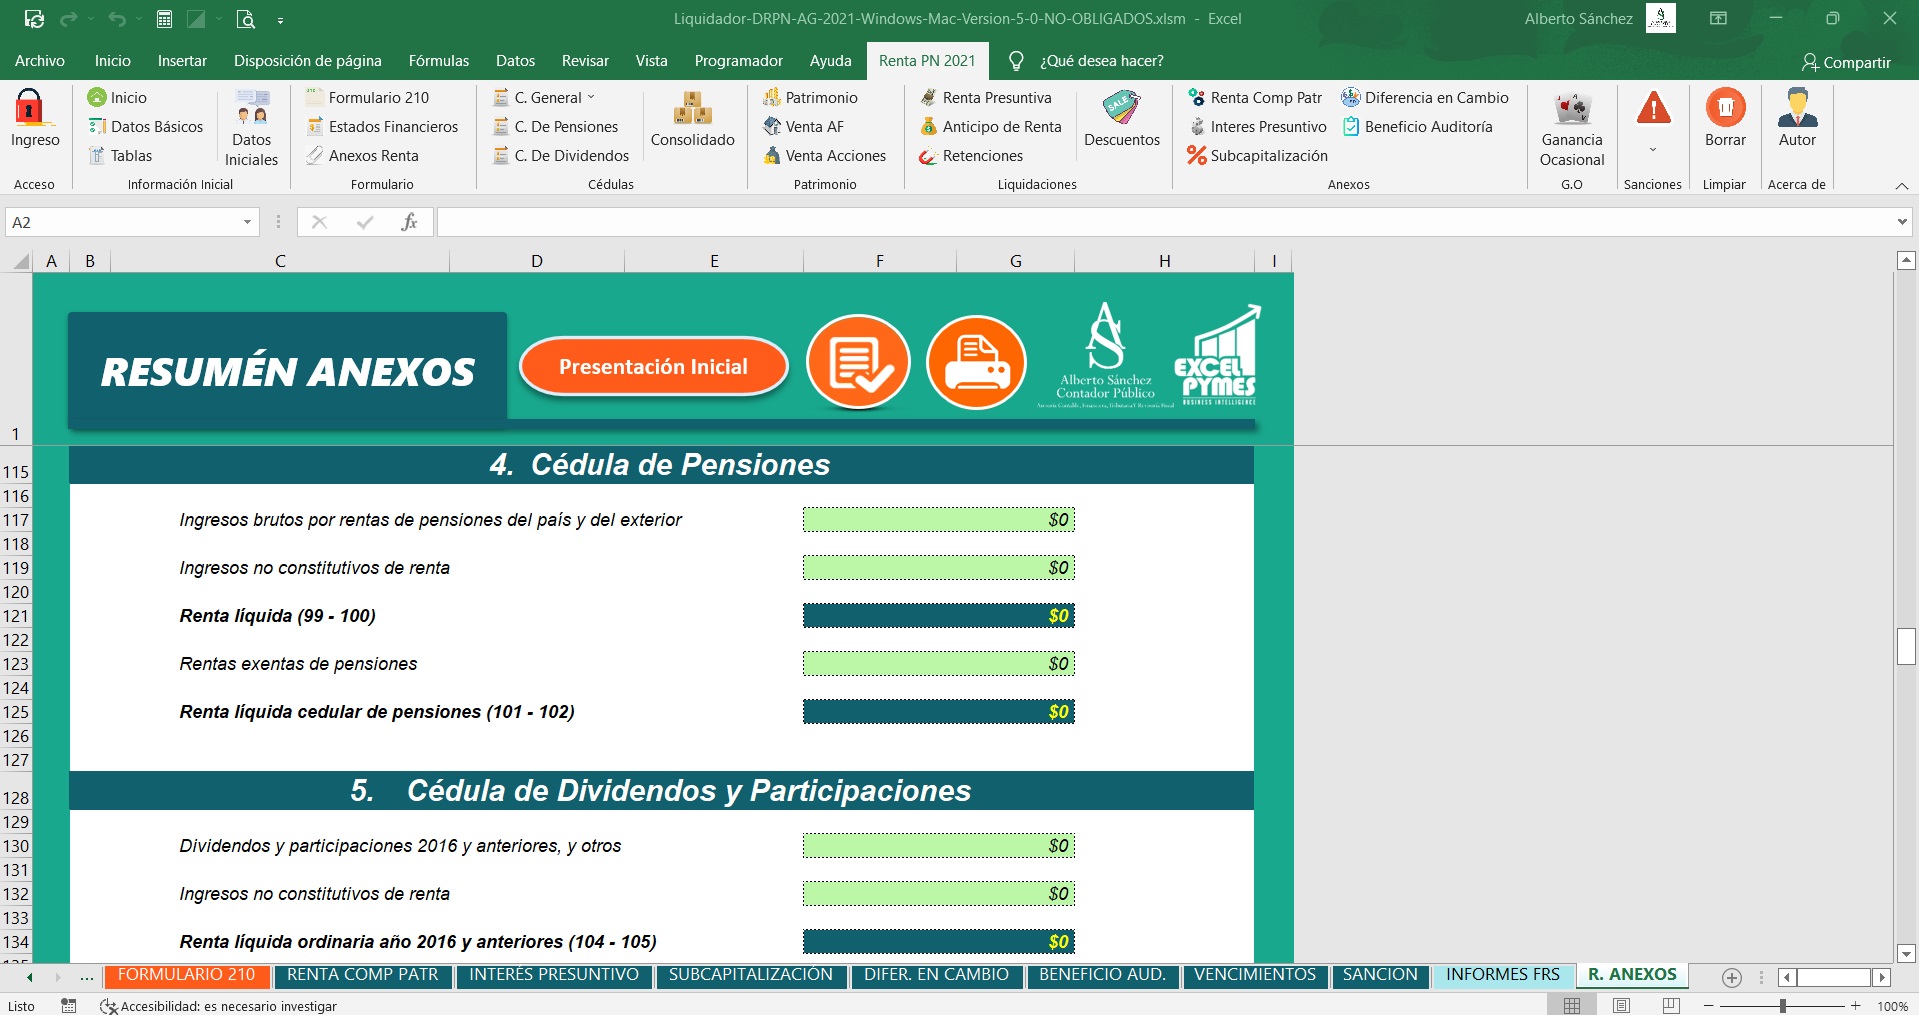The width and height of the screenshot is (1919, 1015).
Task: Open the Print Preview quick access icon
Action: pos(246,19)
